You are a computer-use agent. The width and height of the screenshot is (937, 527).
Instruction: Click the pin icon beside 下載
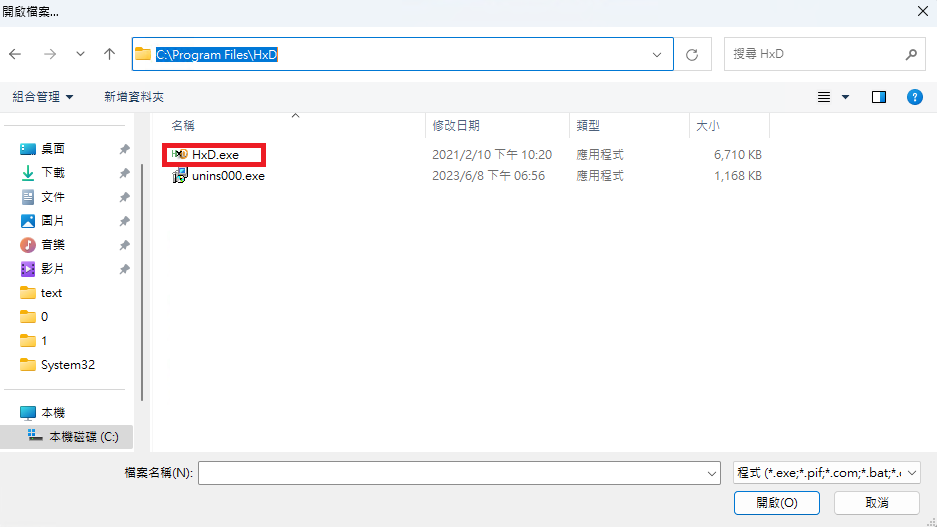coord(124,173)
